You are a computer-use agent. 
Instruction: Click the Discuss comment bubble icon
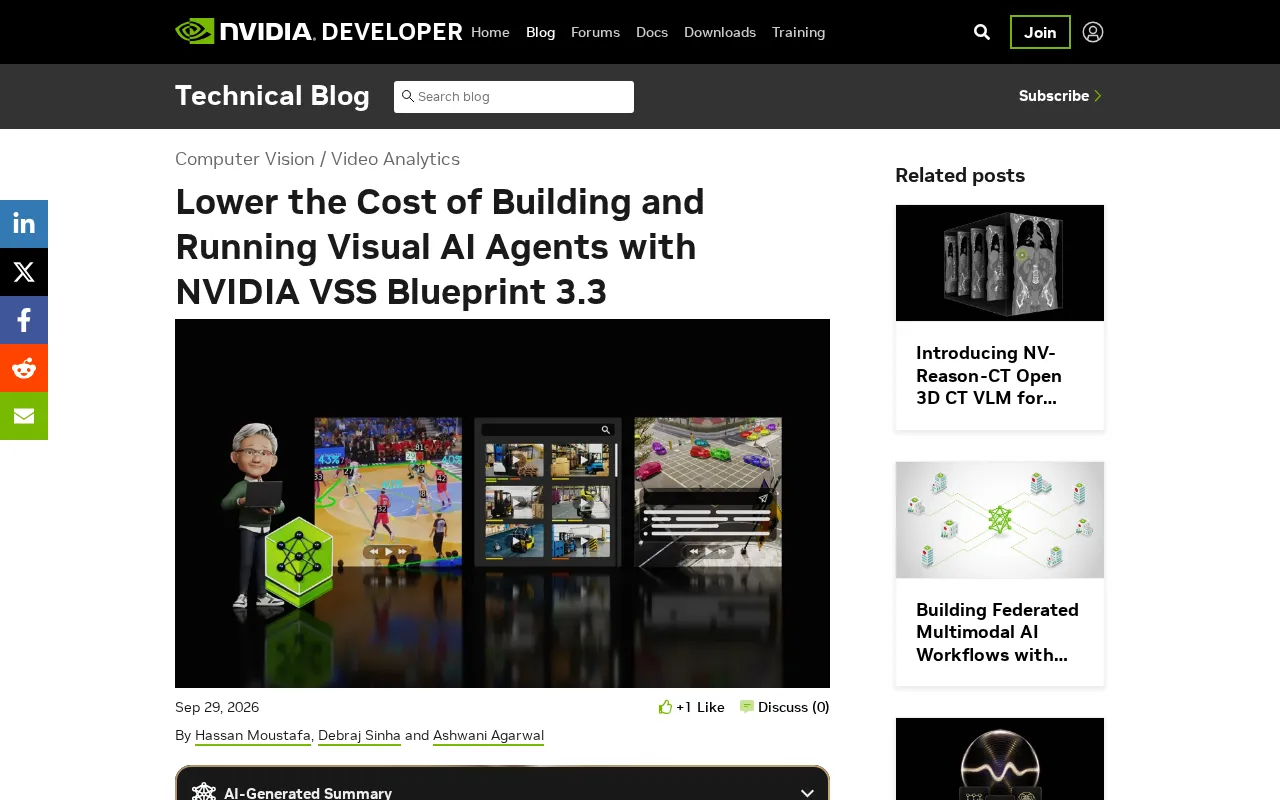(x=747, y=707)
